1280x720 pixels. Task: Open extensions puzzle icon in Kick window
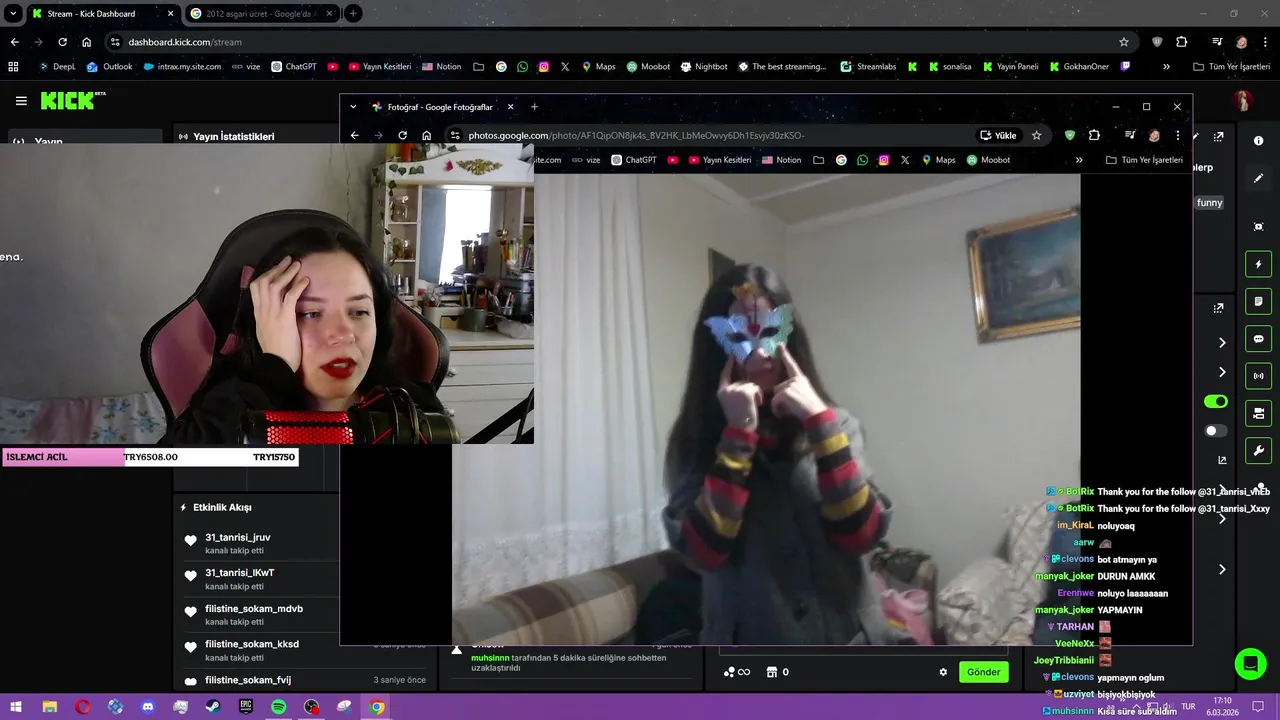click(1182, 42)
